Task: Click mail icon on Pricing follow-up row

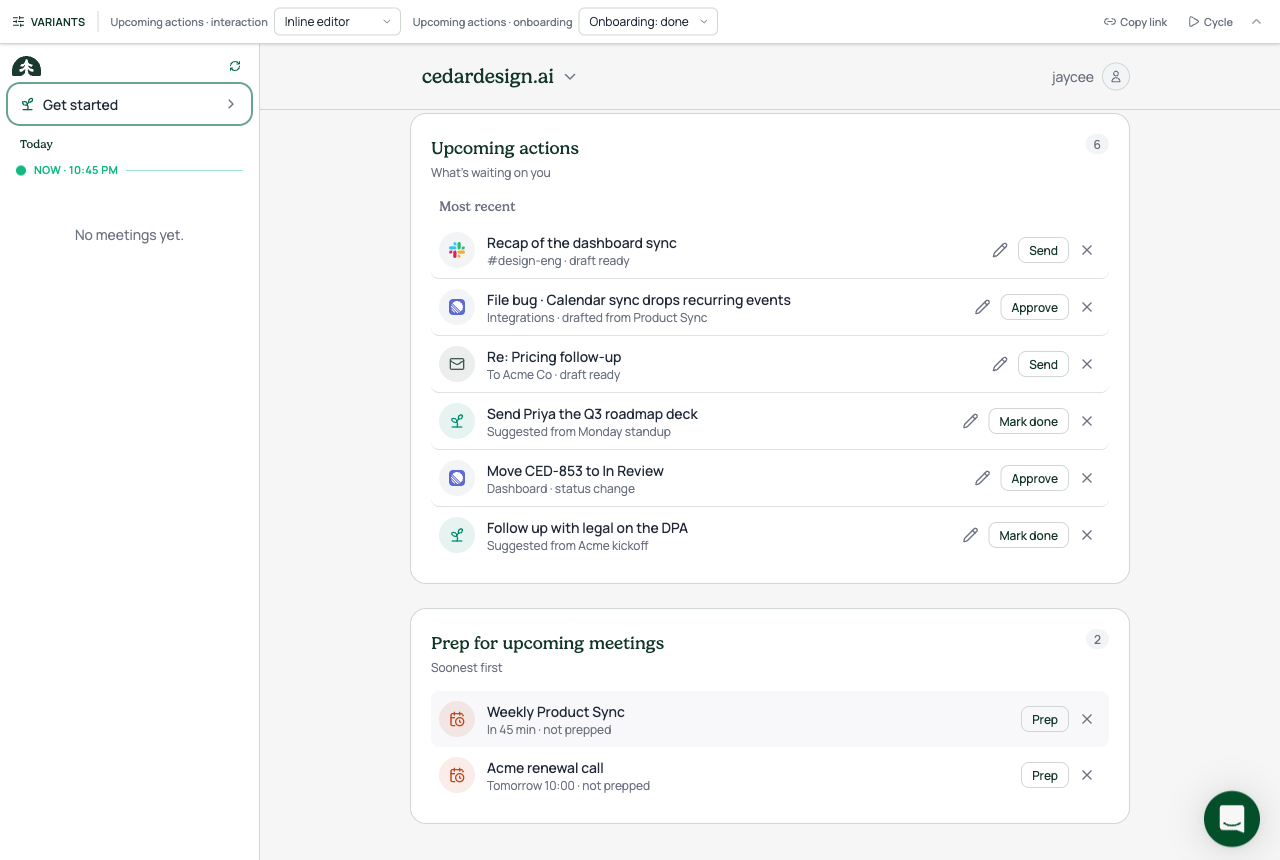Action: [457, 364]
